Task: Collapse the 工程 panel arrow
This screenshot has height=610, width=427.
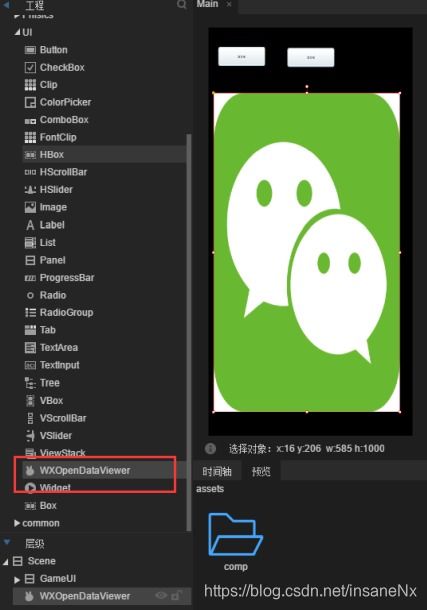Action: (x=7, y=5)
